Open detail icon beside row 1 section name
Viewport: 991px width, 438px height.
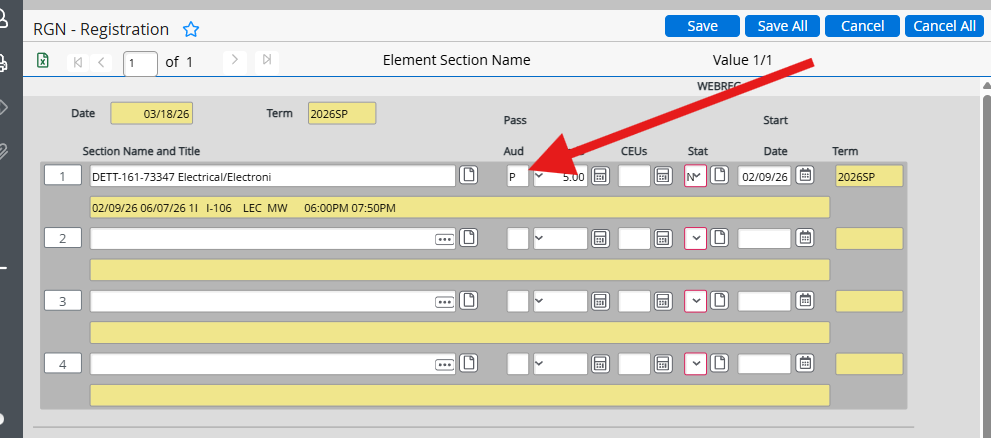click(469, 176)
